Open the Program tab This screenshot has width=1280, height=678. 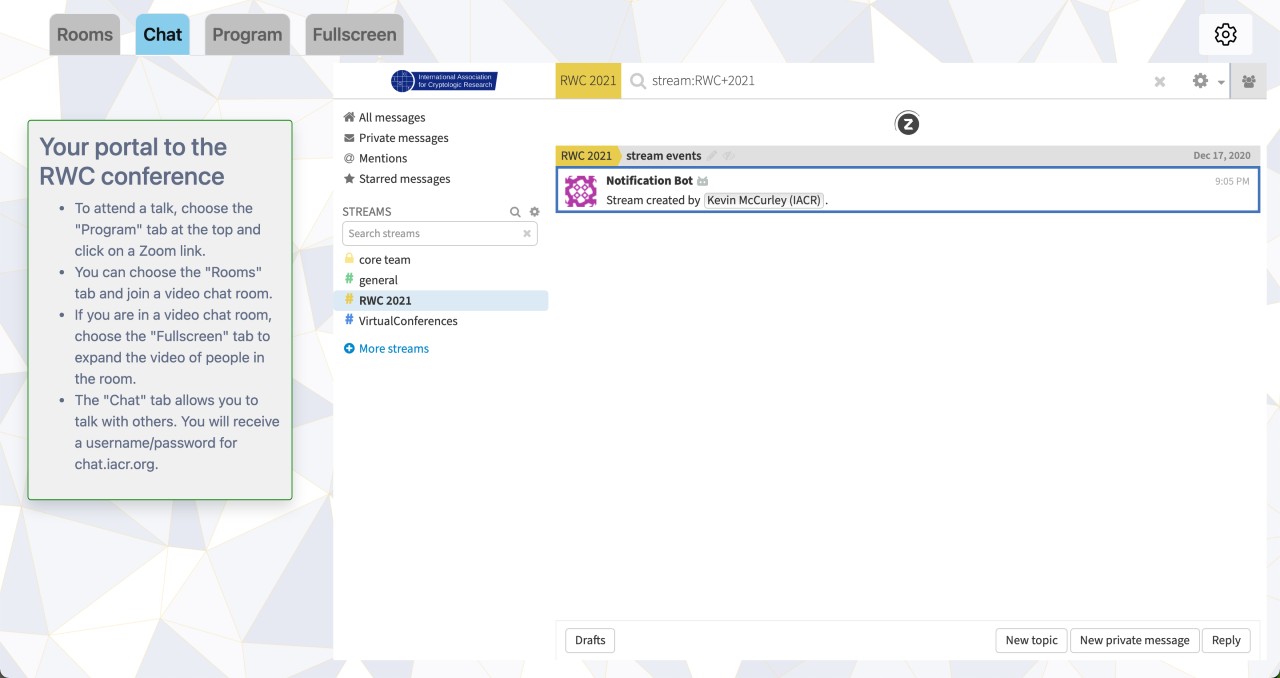[x=247, y=34]
